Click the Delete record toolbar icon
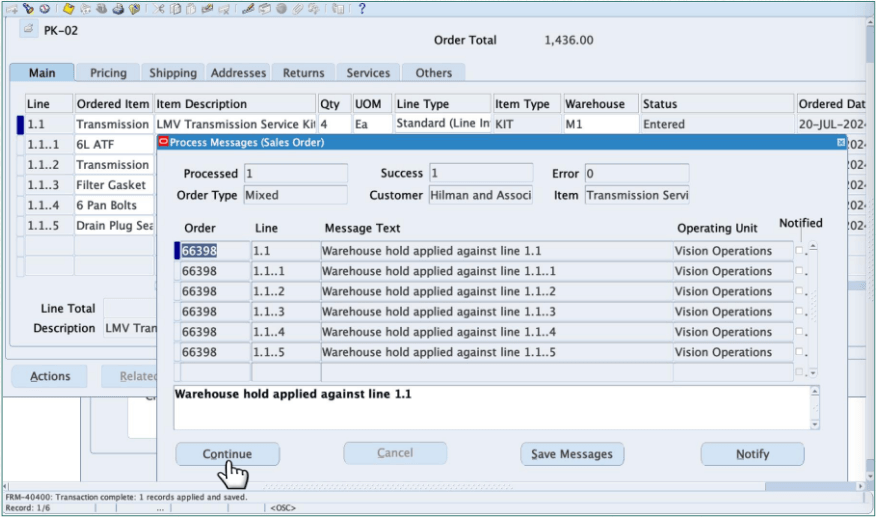The height and width of the screenshot is (517, 876). click(223, 9)
